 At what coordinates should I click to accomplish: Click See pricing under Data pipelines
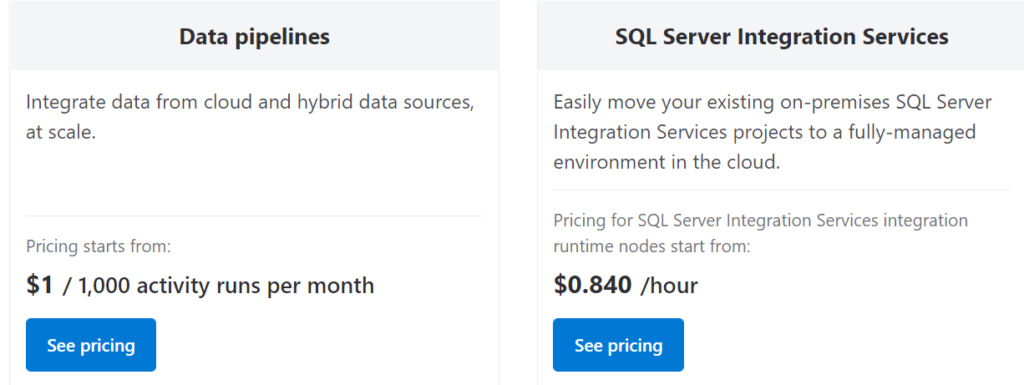pos(91,345)
